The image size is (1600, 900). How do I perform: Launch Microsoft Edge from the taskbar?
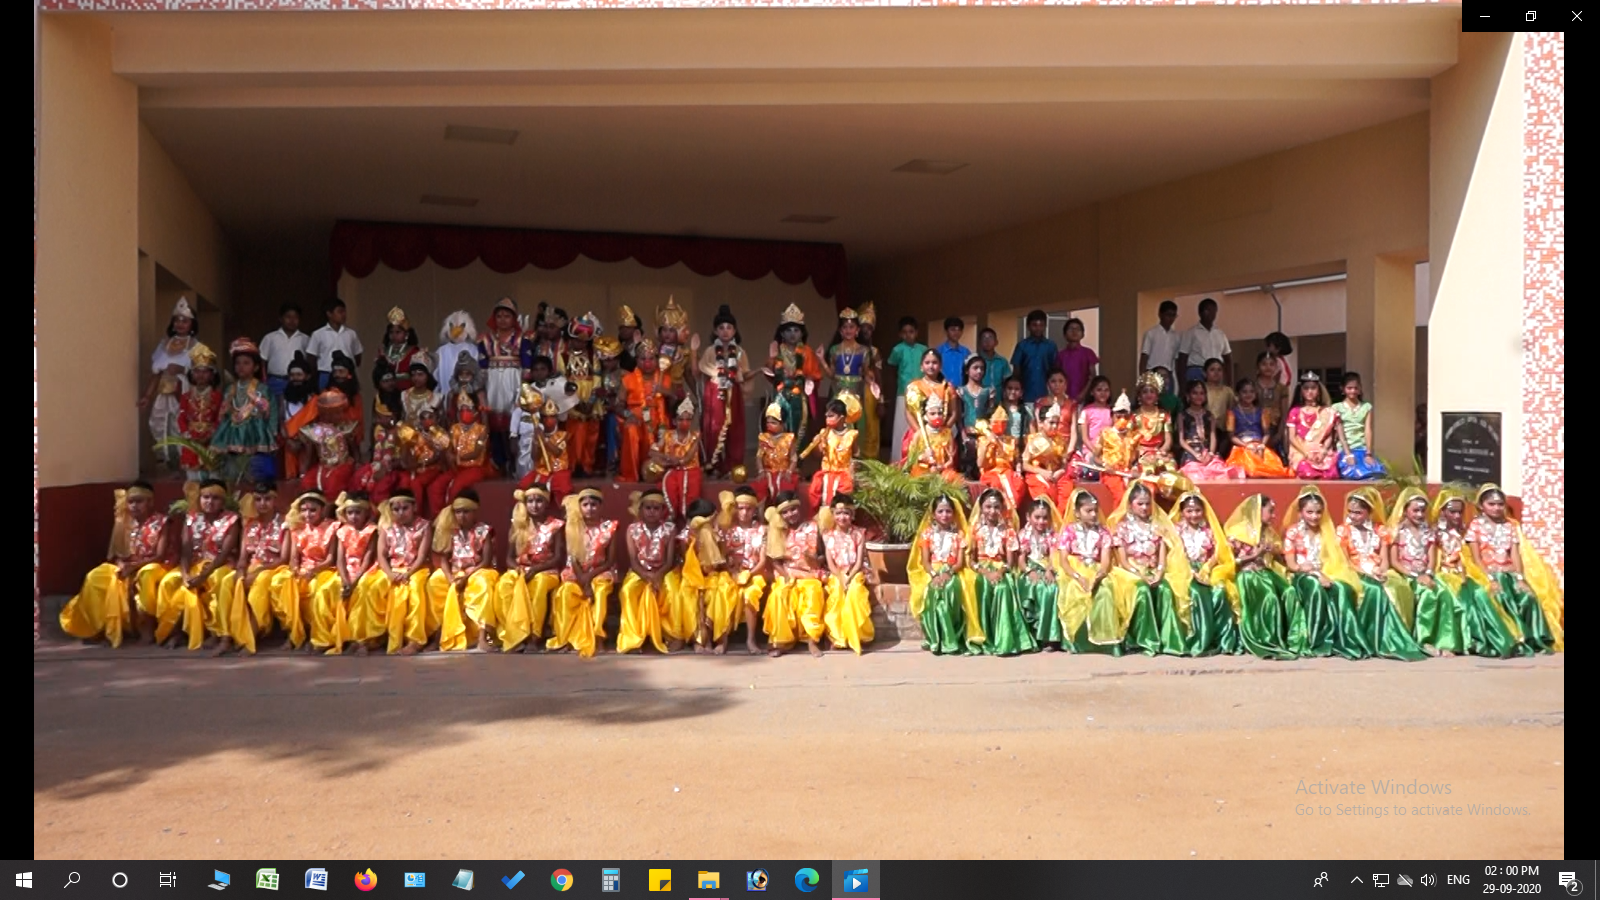coord(806,880)
